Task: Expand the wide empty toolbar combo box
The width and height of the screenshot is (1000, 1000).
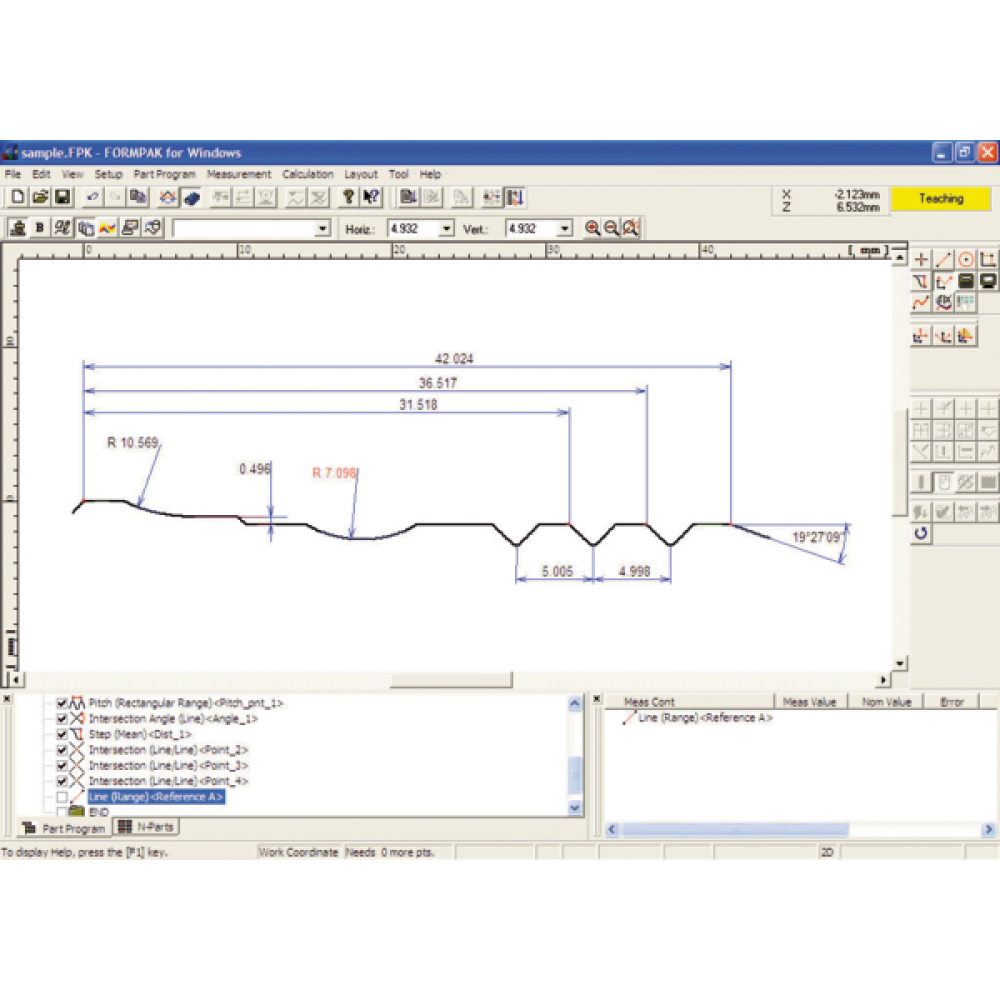Action: [x=322, y=229]
